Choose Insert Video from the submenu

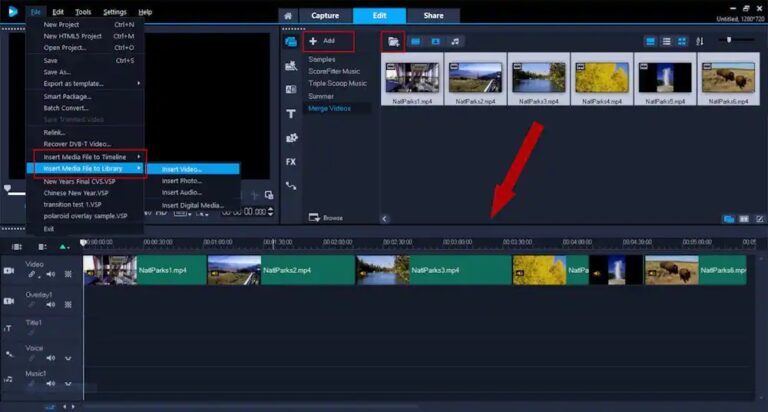click(x=193, y=169)
